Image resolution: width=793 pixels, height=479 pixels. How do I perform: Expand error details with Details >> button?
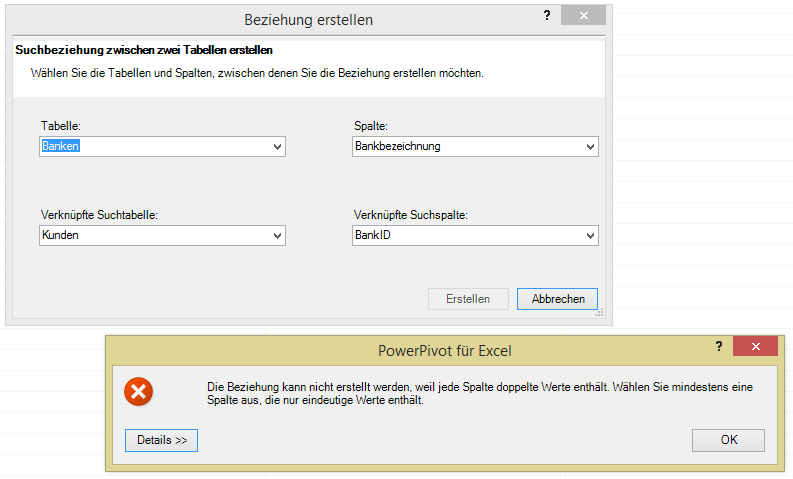161,440
